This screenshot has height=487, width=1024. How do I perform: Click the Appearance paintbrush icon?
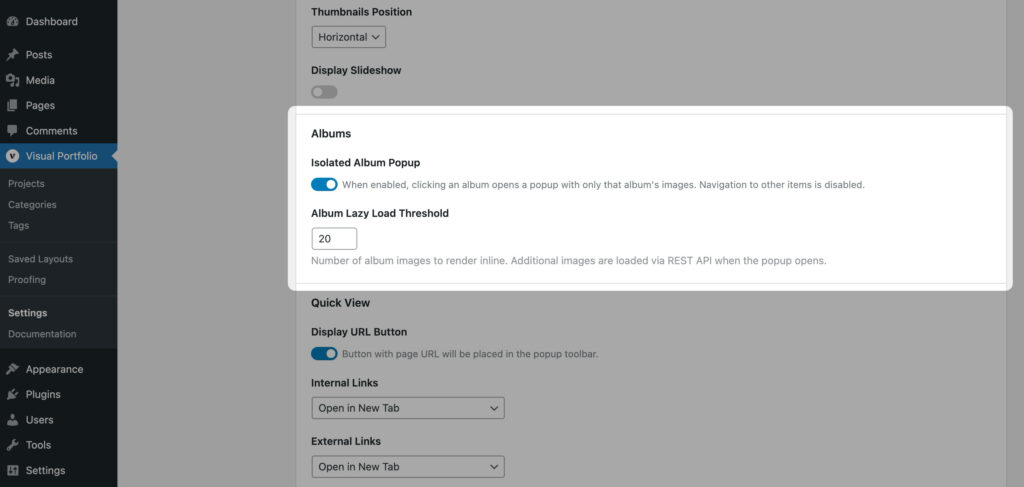(13, 369)
